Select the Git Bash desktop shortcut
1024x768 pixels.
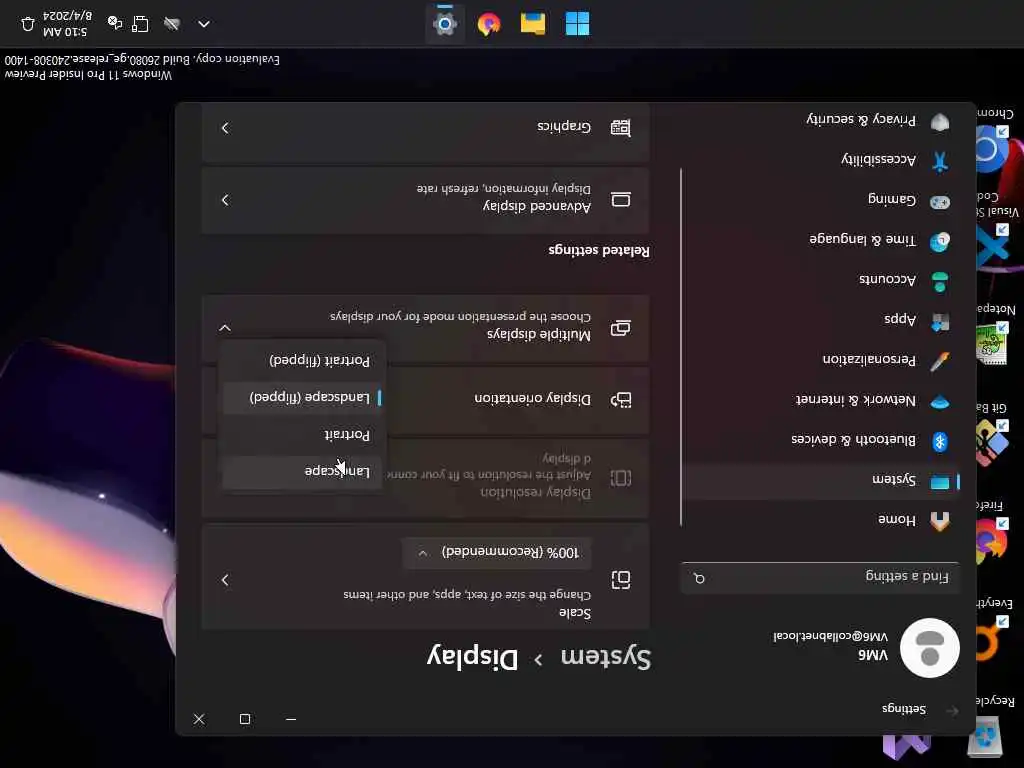click(x=995, y=434)
